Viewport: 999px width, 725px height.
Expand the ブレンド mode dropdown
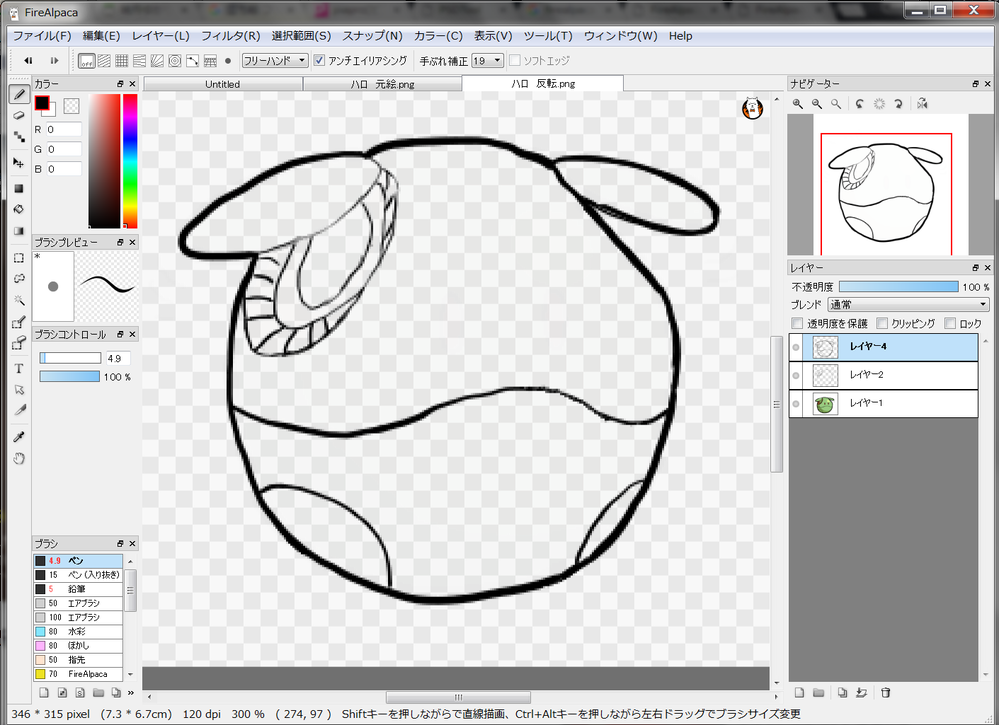(x=908, y=305)
